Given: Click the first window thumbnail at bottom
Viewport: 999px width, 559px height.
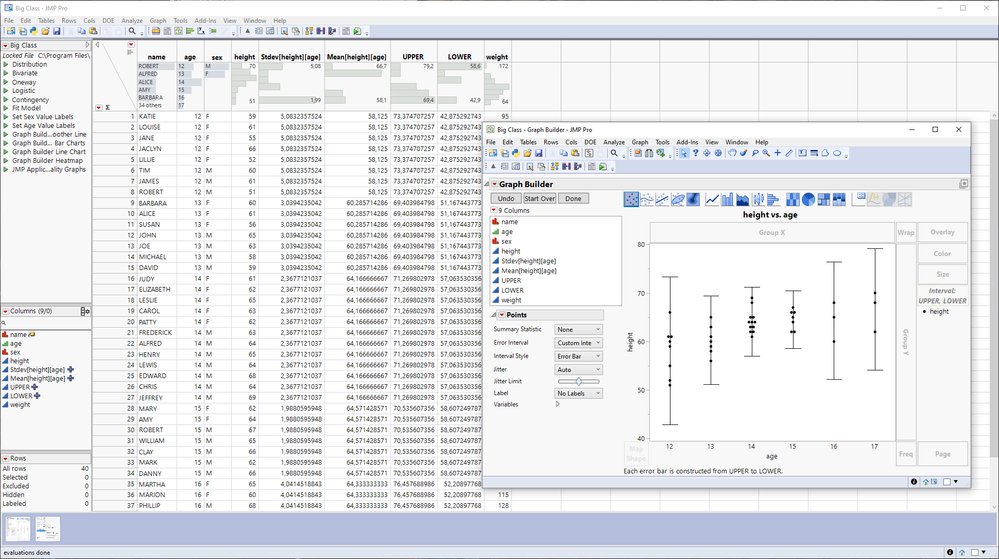Looking at the screenshot, I should (x=18, y=529).
